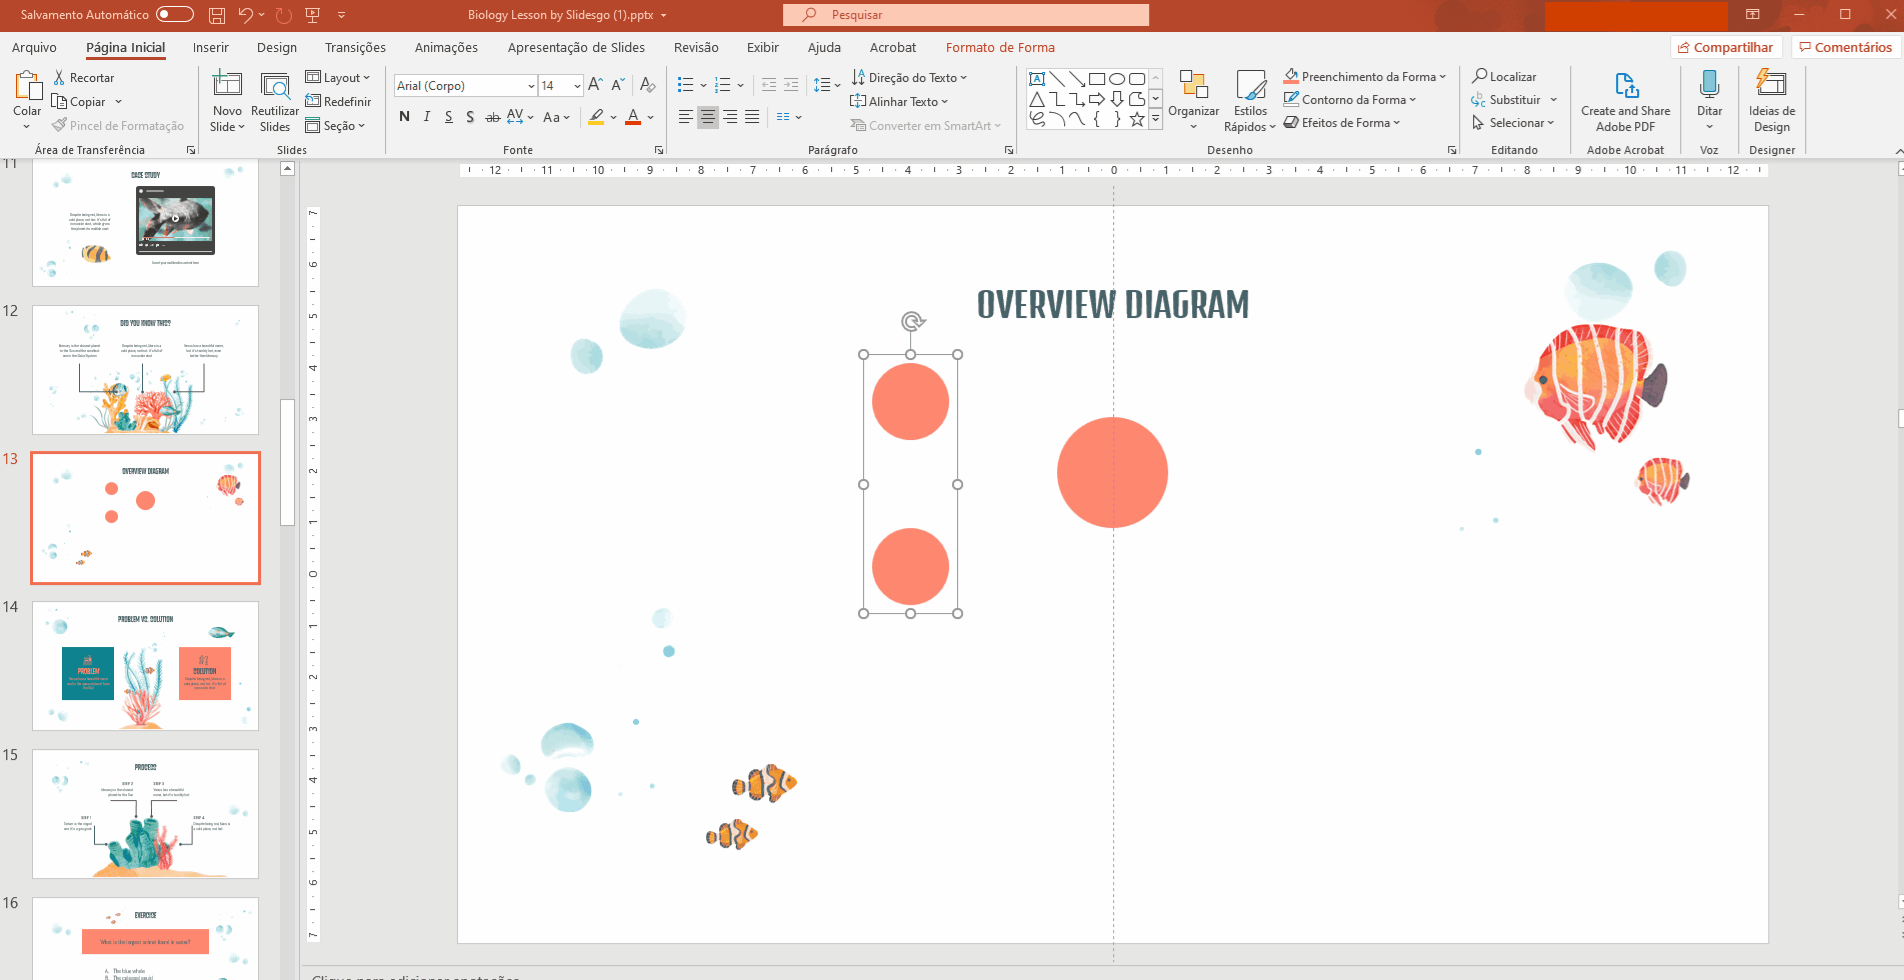Select slide 14 Problem vs Solution thumbnail
This screenshot has width=1904, height=980.
click(146, 666)
